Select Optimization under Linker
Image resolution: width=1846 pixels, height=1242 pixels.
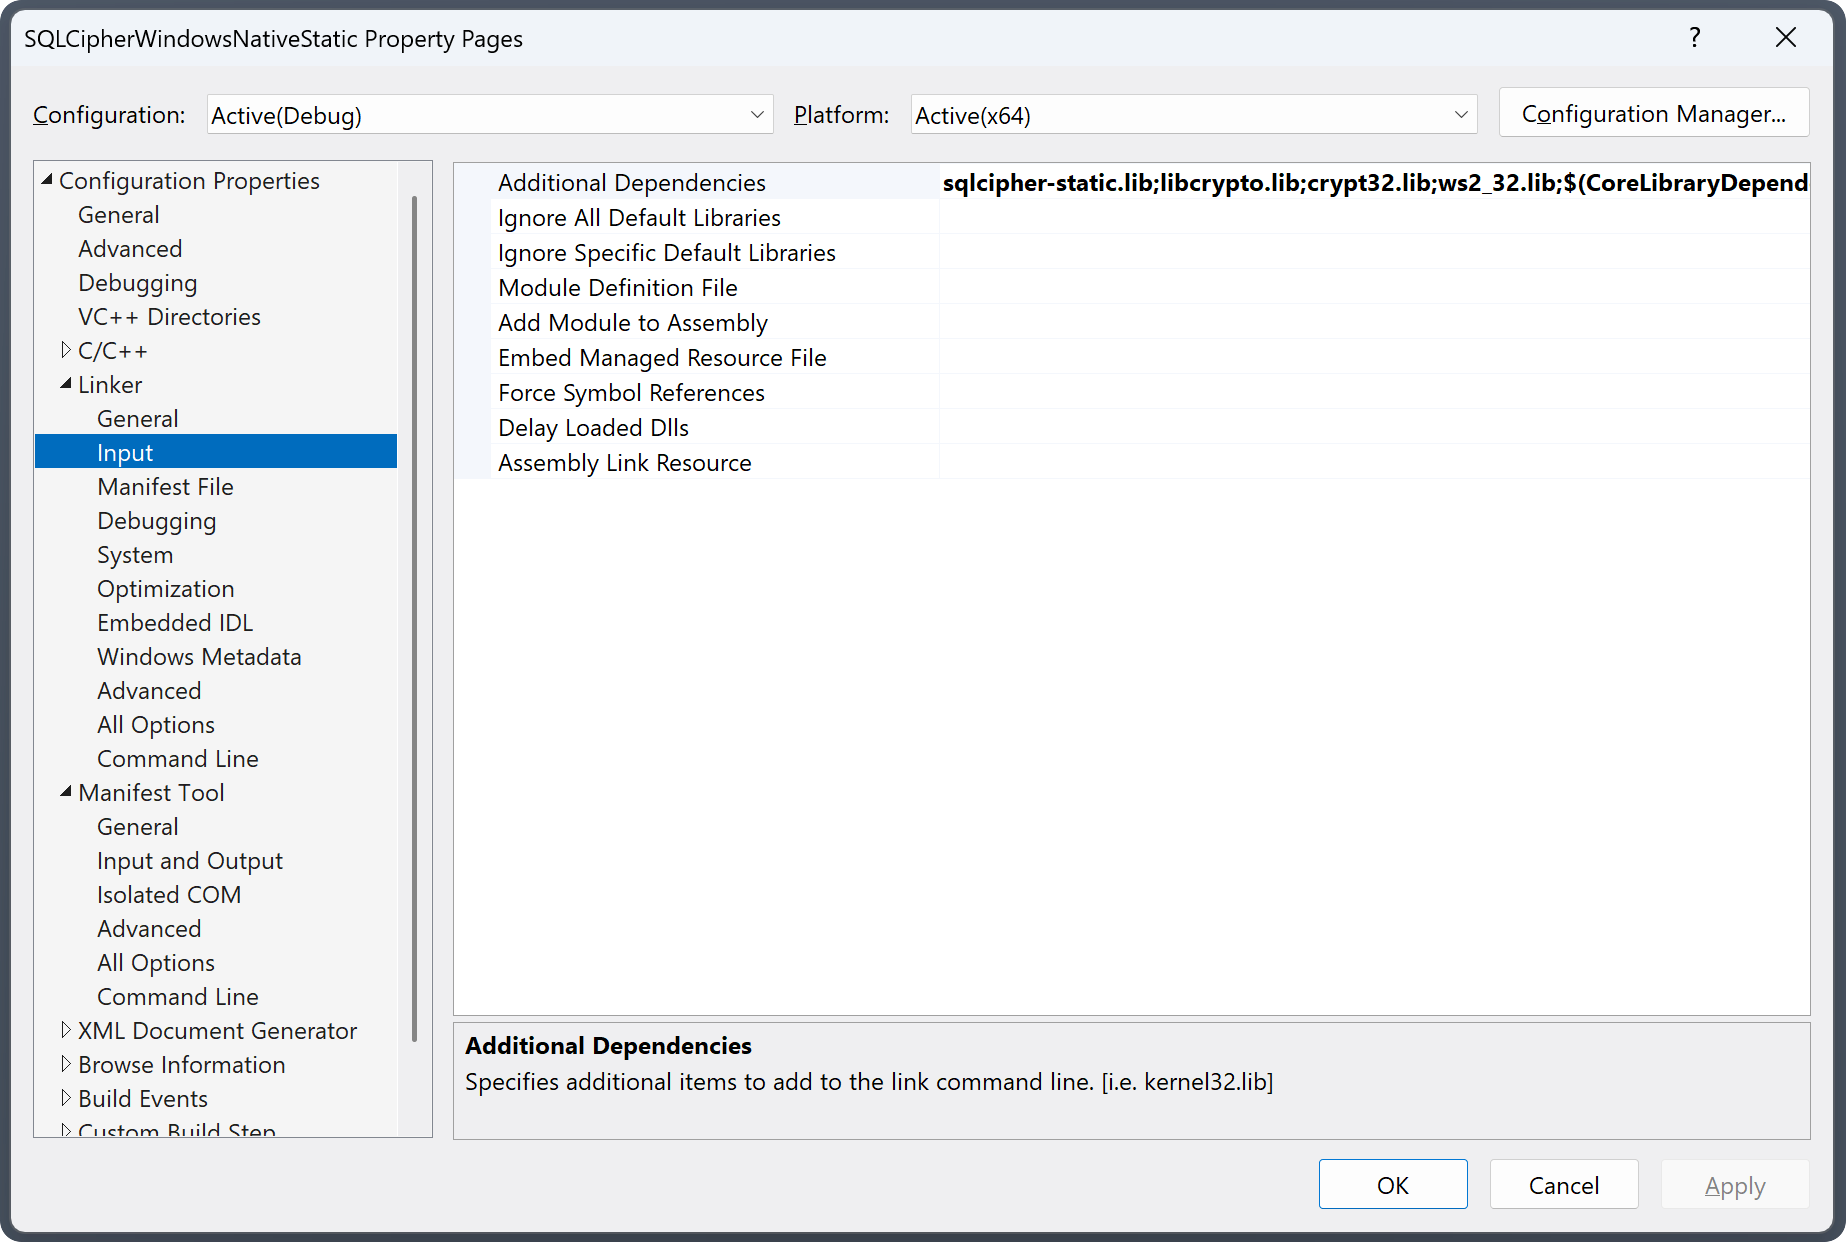166,589
